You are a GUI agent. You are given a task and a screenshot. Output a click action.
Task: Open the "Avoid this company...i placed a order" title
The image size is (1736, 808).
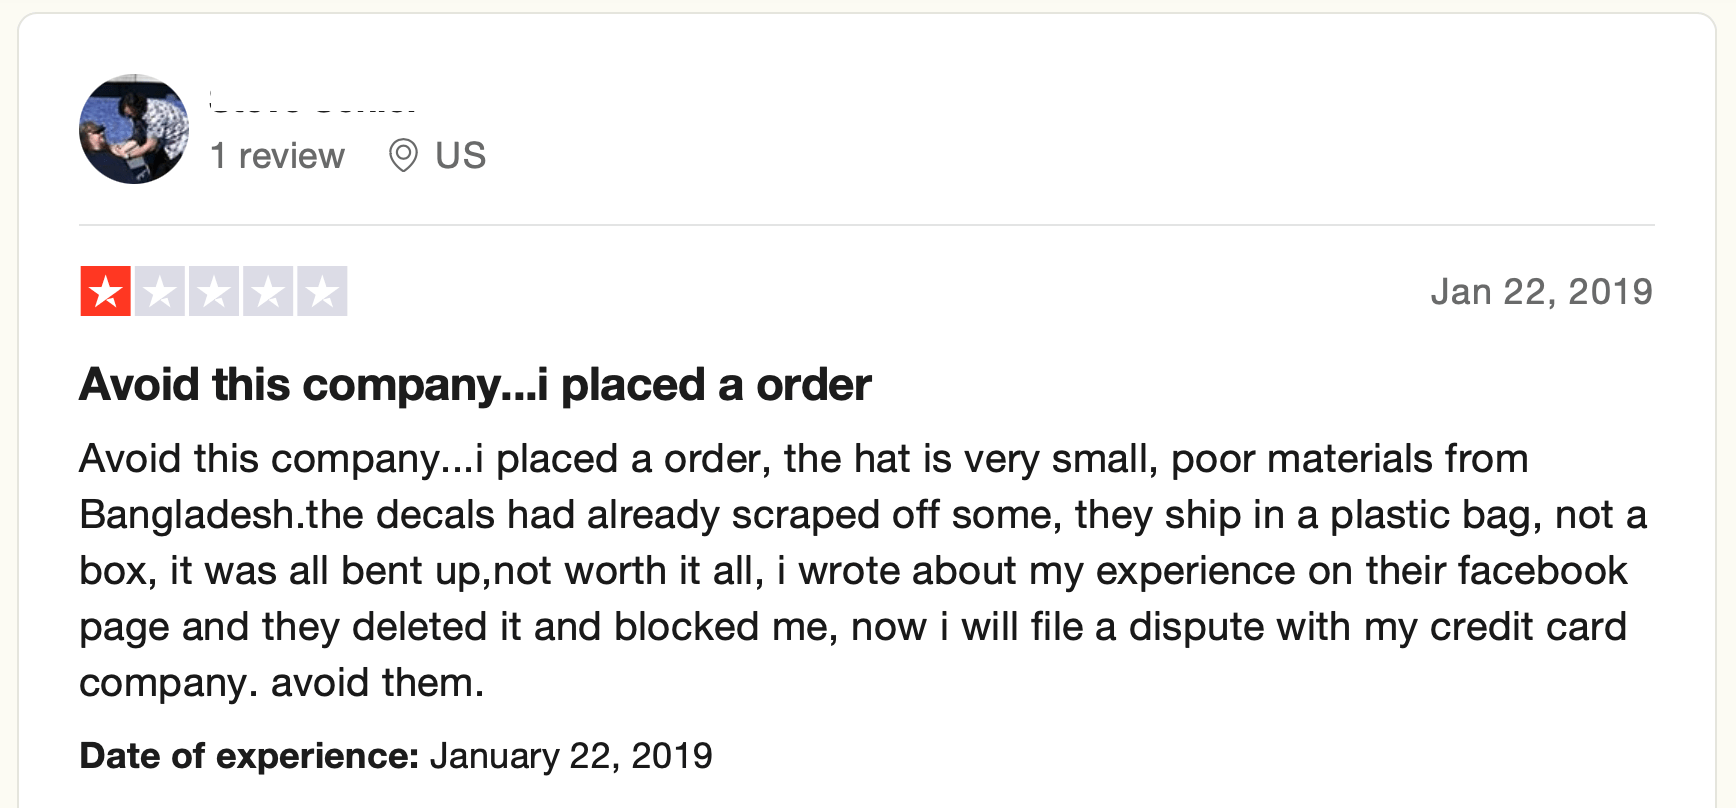(475, 385)
